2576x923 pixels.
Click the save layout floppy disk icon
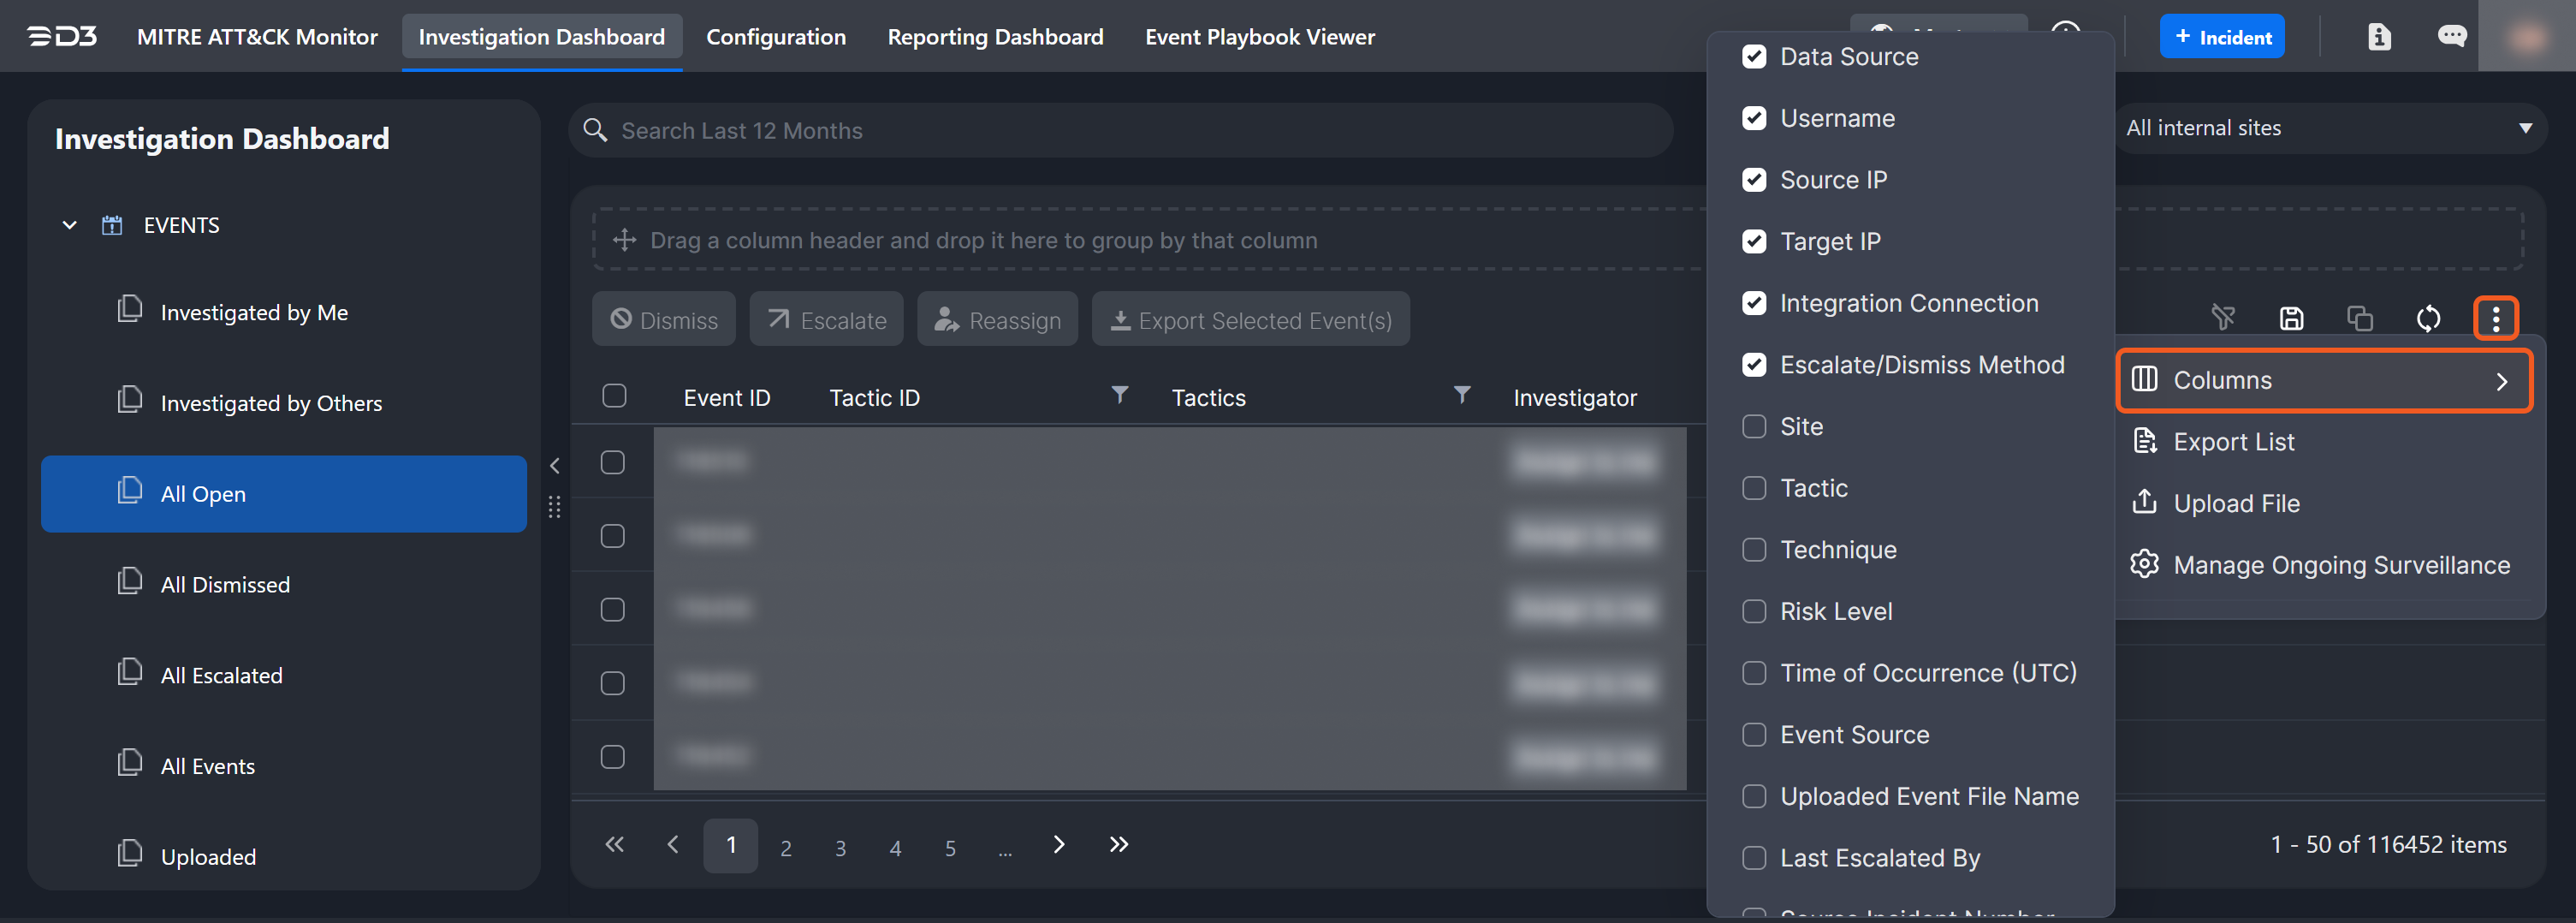tap(2291, 318)
